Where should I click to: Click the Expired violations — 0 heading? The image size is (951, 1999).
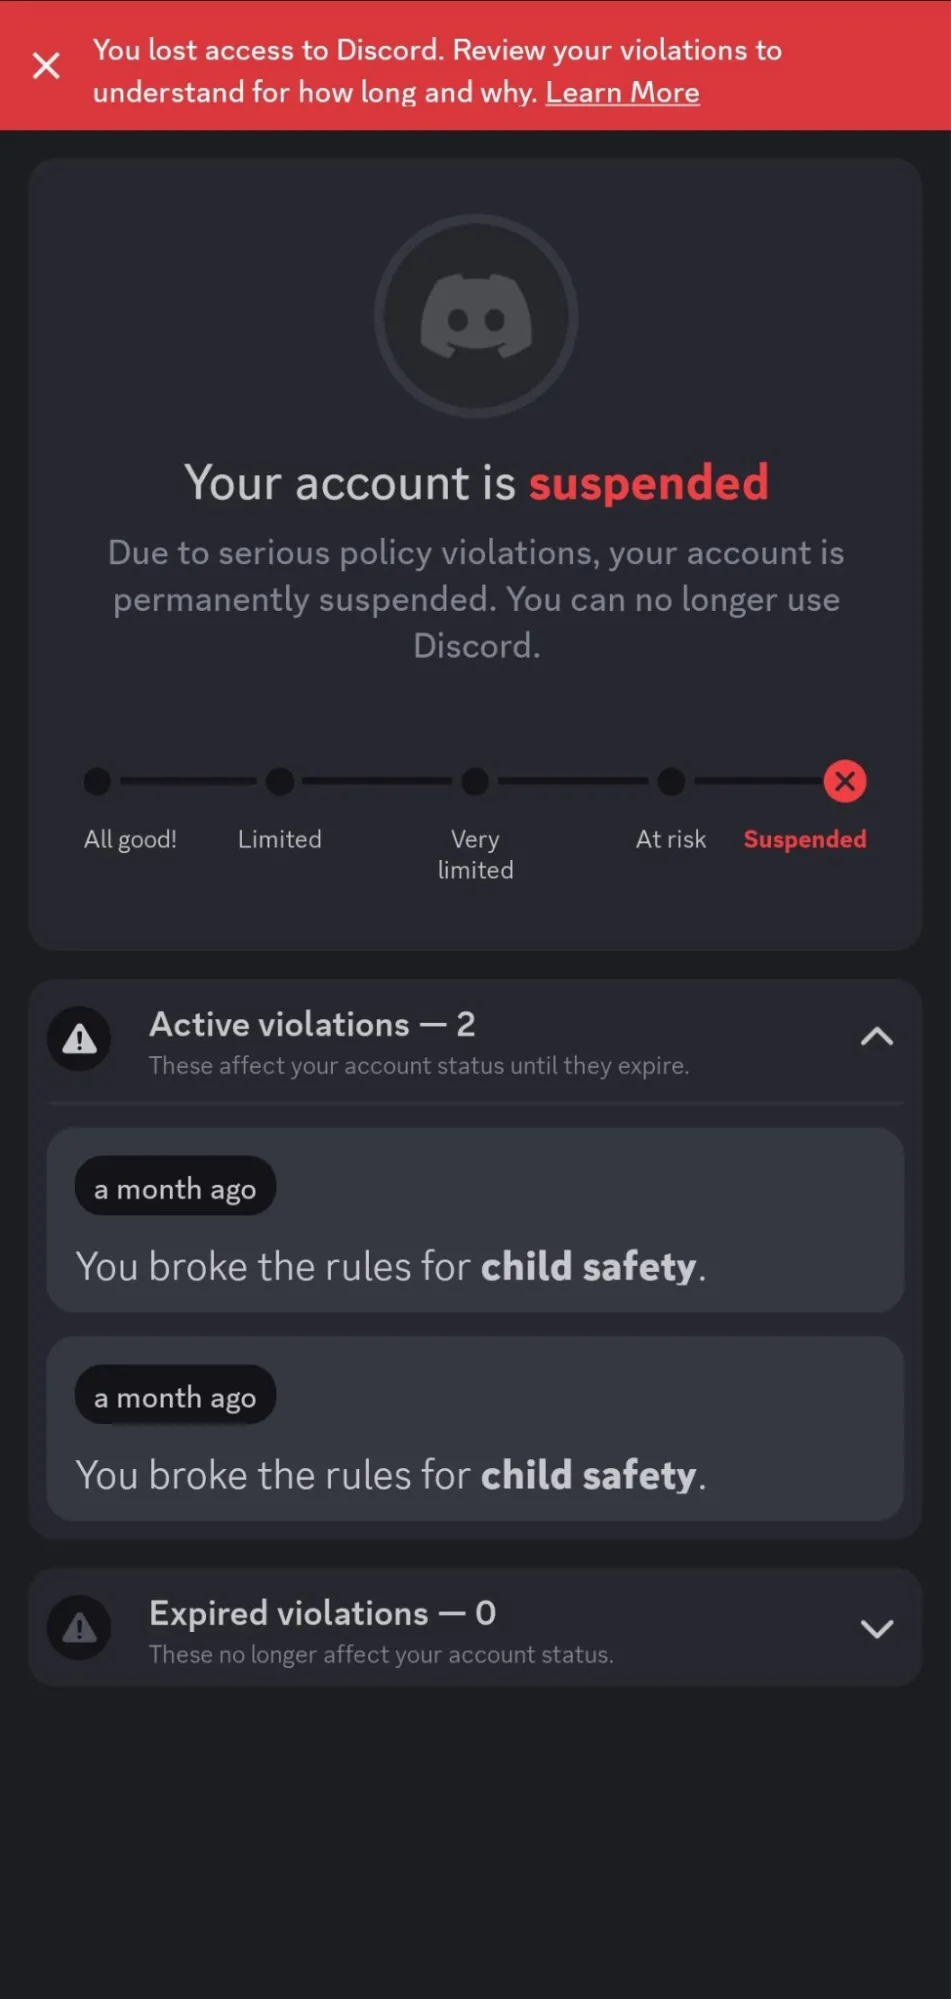click(x=322, y=1613)
